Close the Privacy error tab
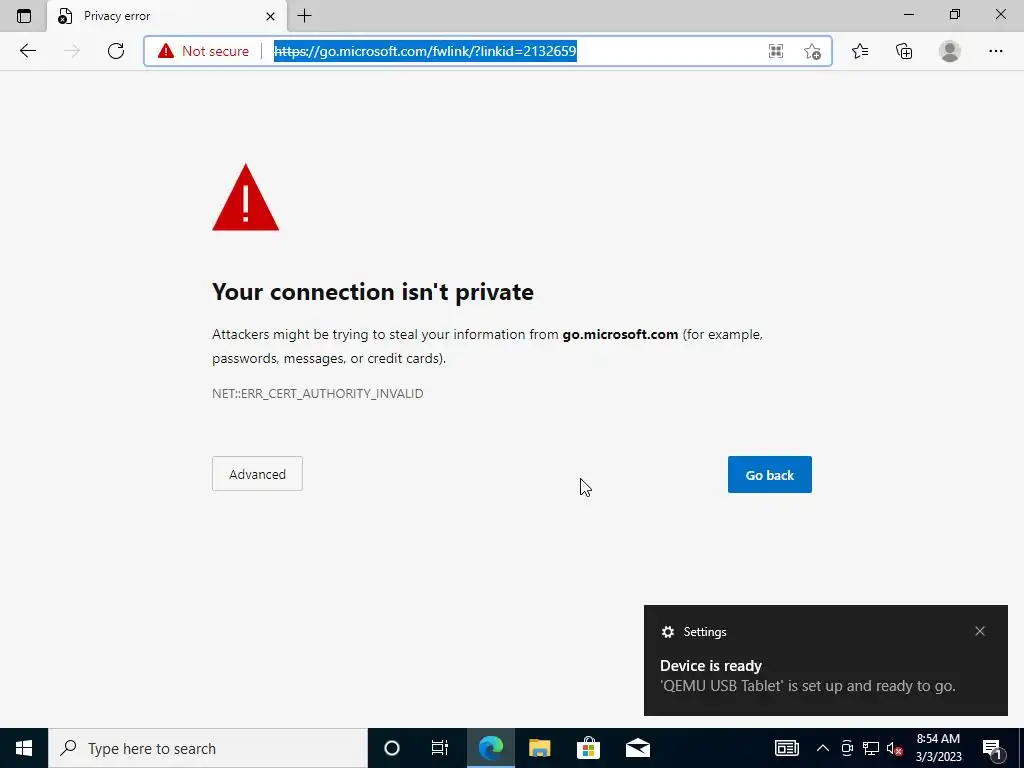 pyautogui.click(x=270, y=16)
